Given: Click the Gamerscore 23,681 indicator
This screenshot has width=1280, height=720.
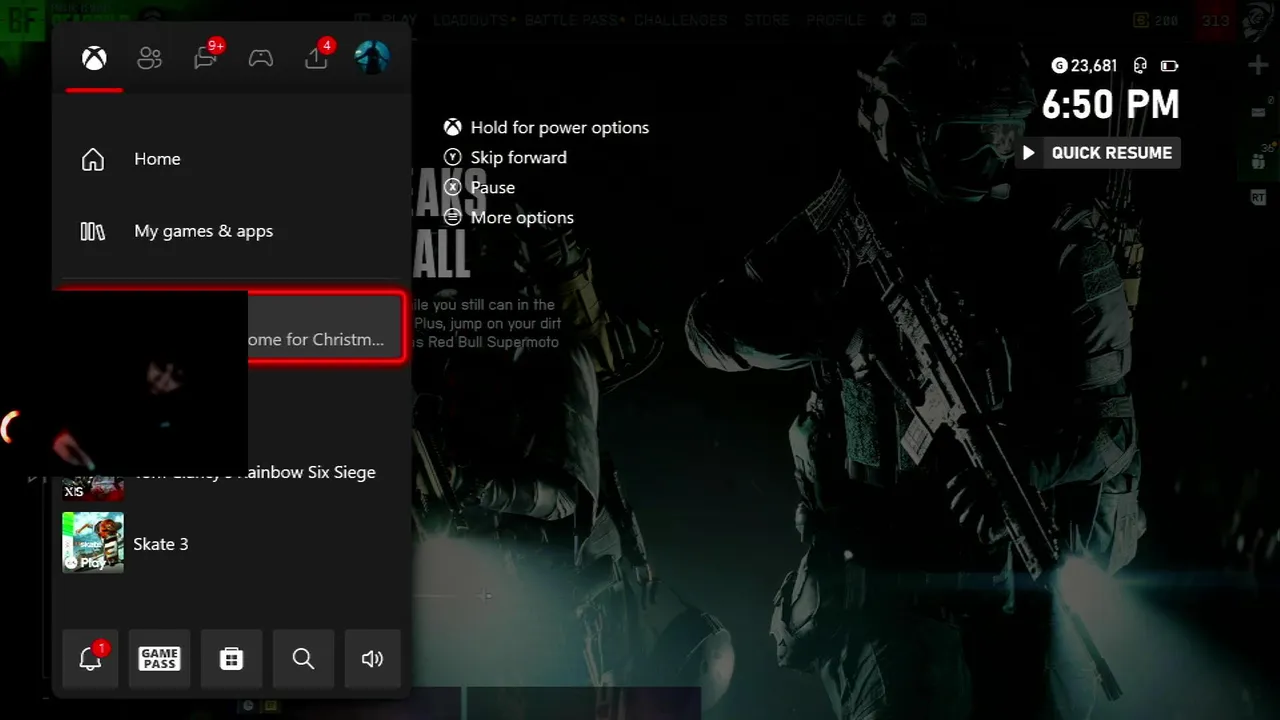Looking at the screenshot, I should [x=1085, y=66].
